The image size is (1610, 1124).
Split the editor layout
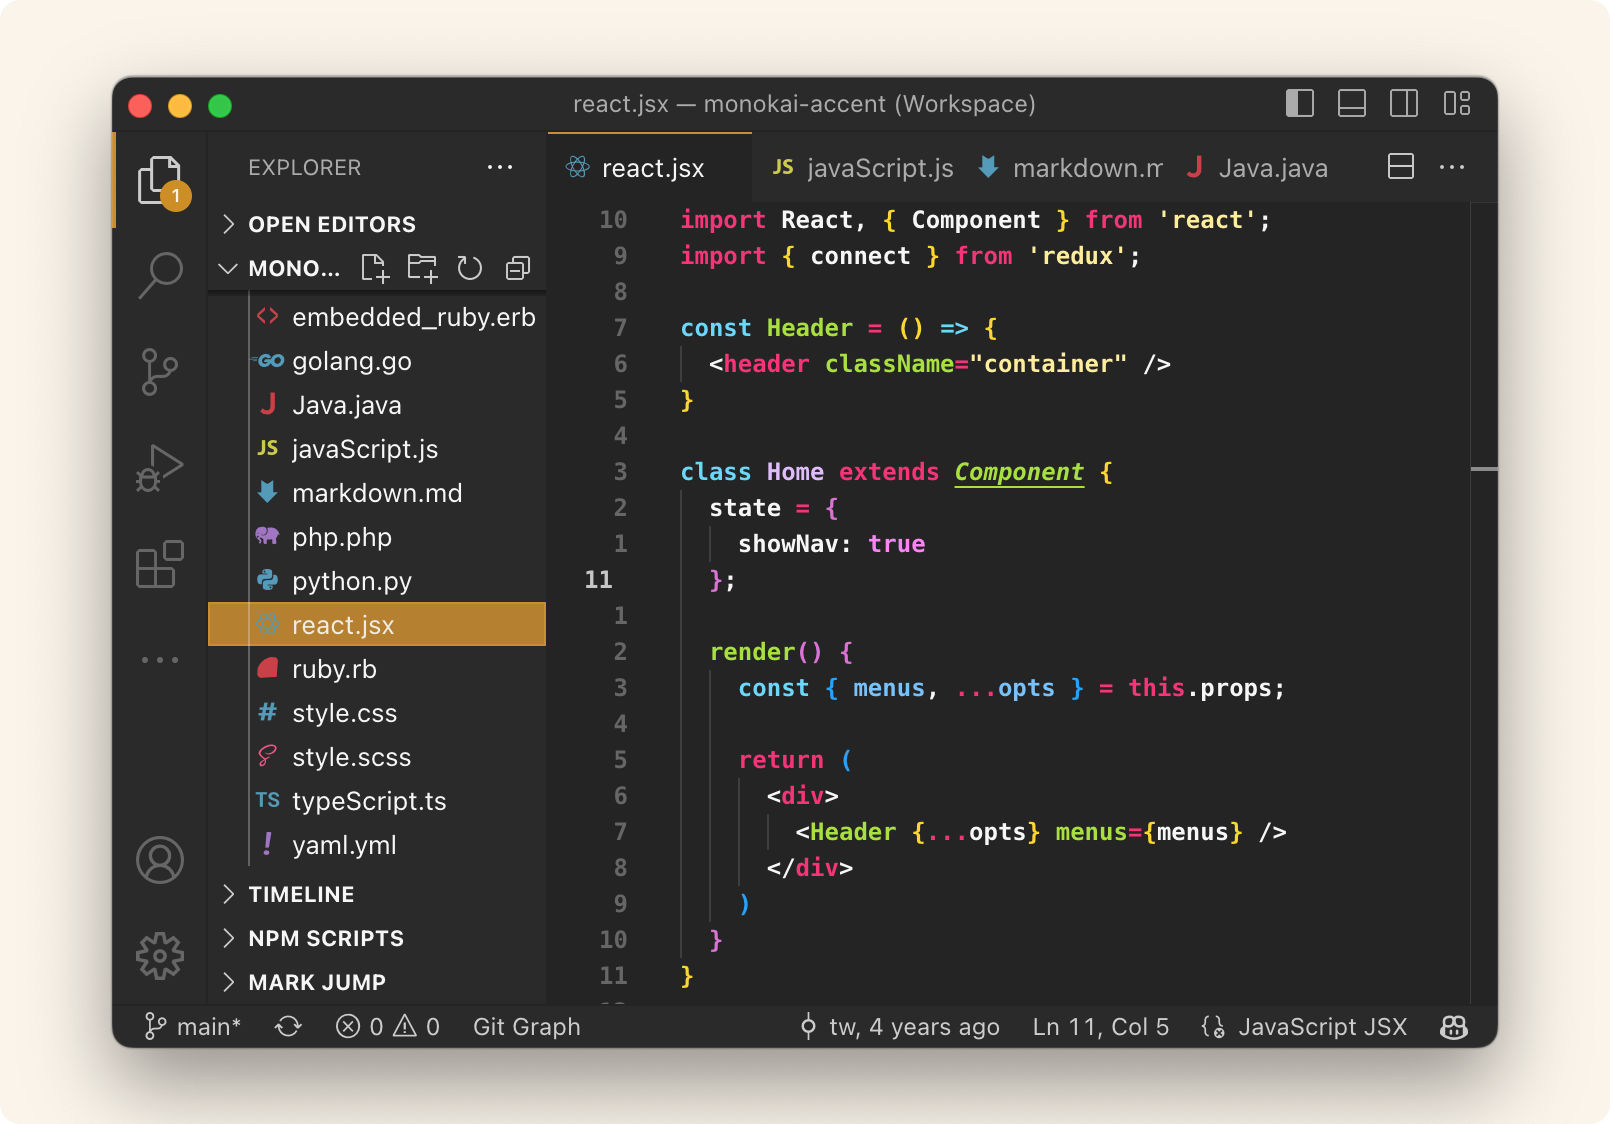[1401, 167]
